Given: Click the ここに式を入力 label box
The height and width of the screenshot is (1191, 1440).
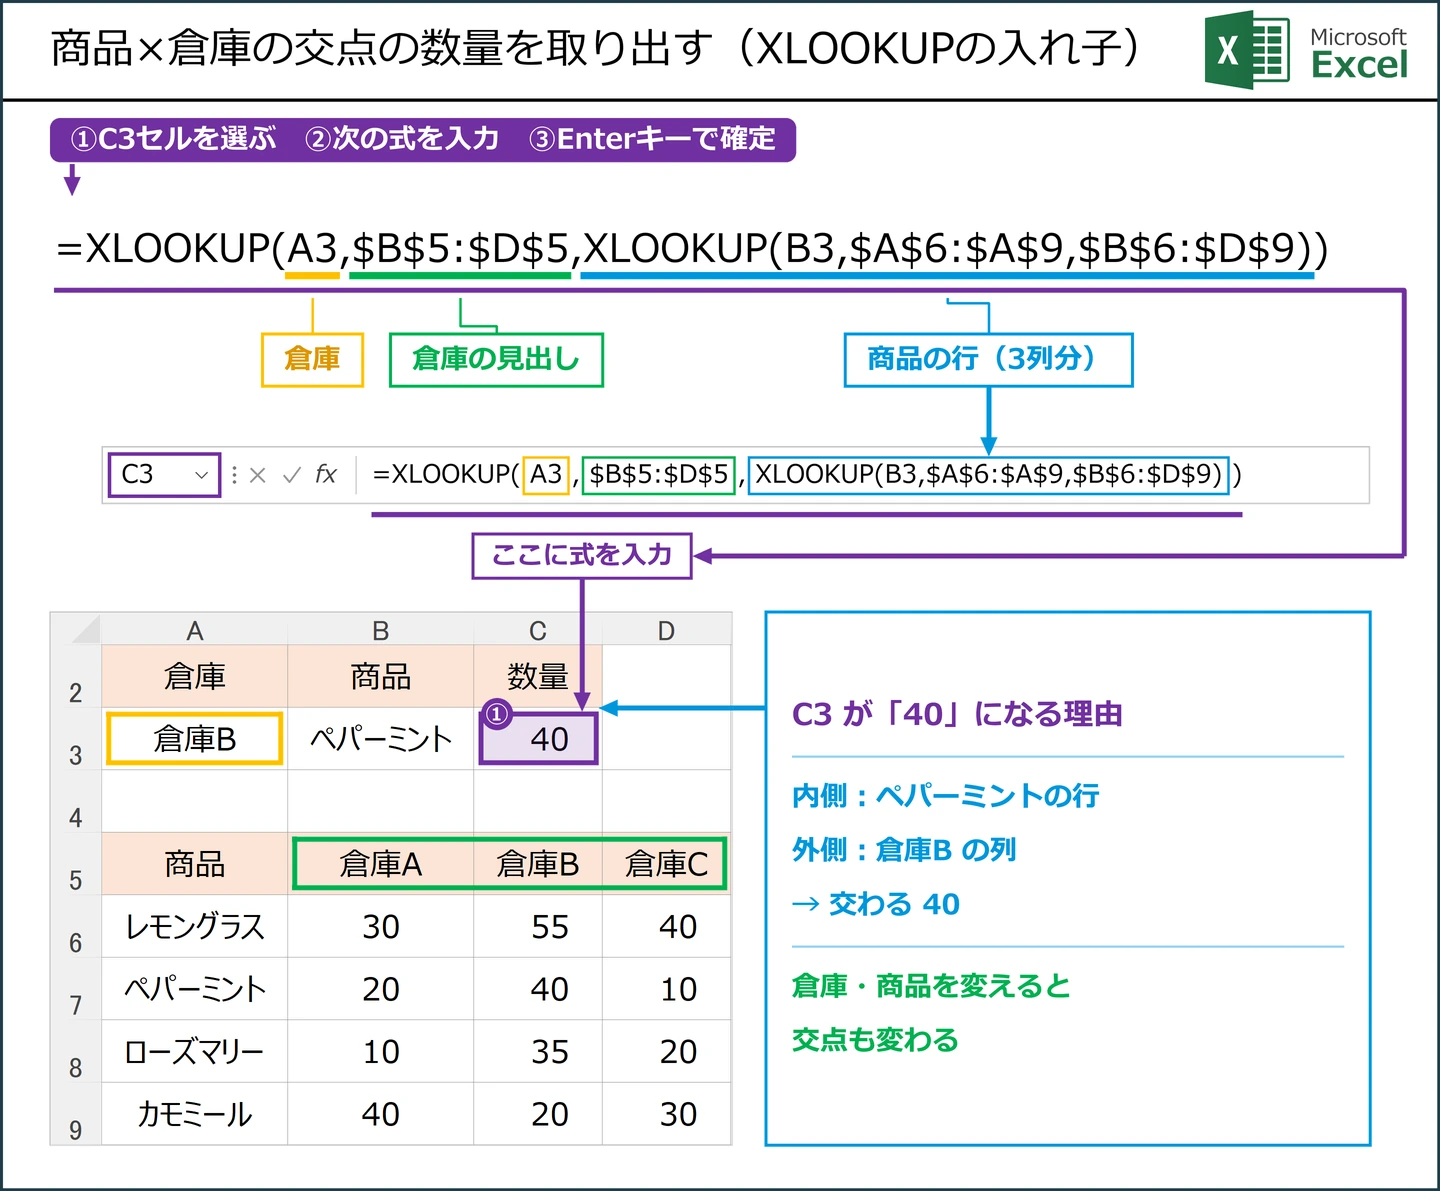Looking at the screenshot, I should (x=582, y=555).
